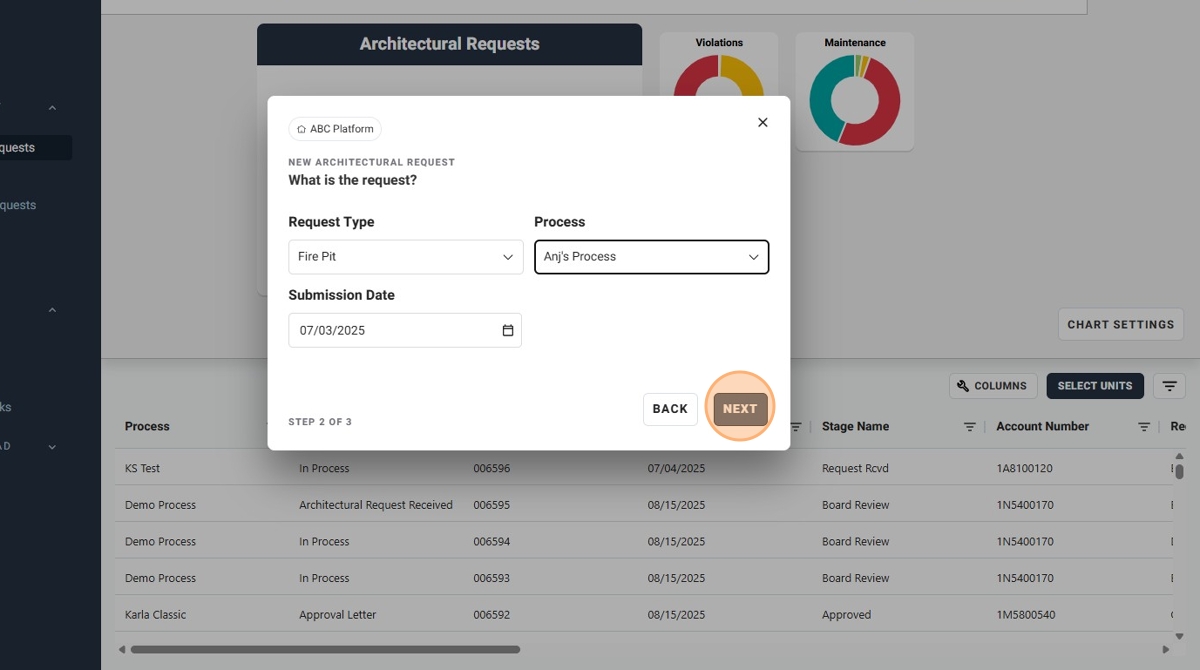Open the filter icon left of Stage Name

click(796, 427)
